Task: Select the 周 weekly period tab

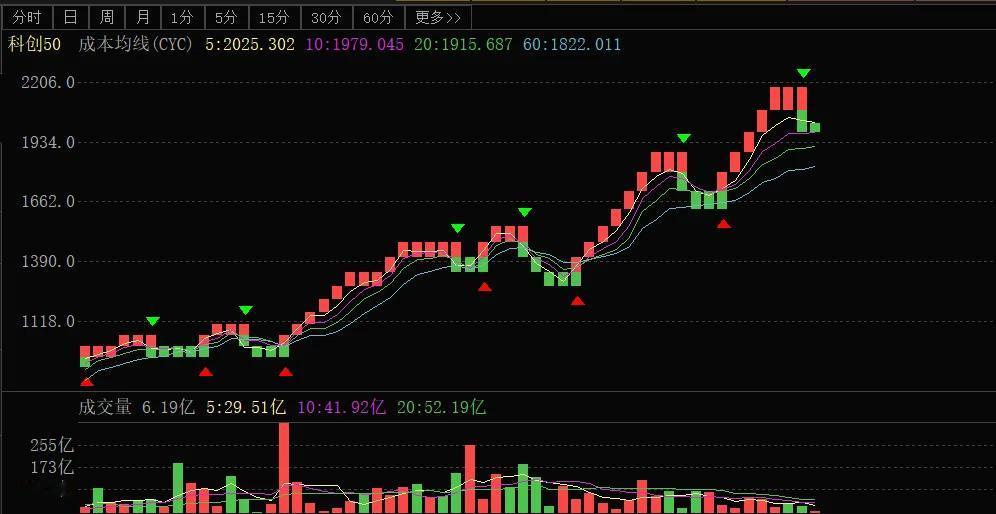Action: 107,17
